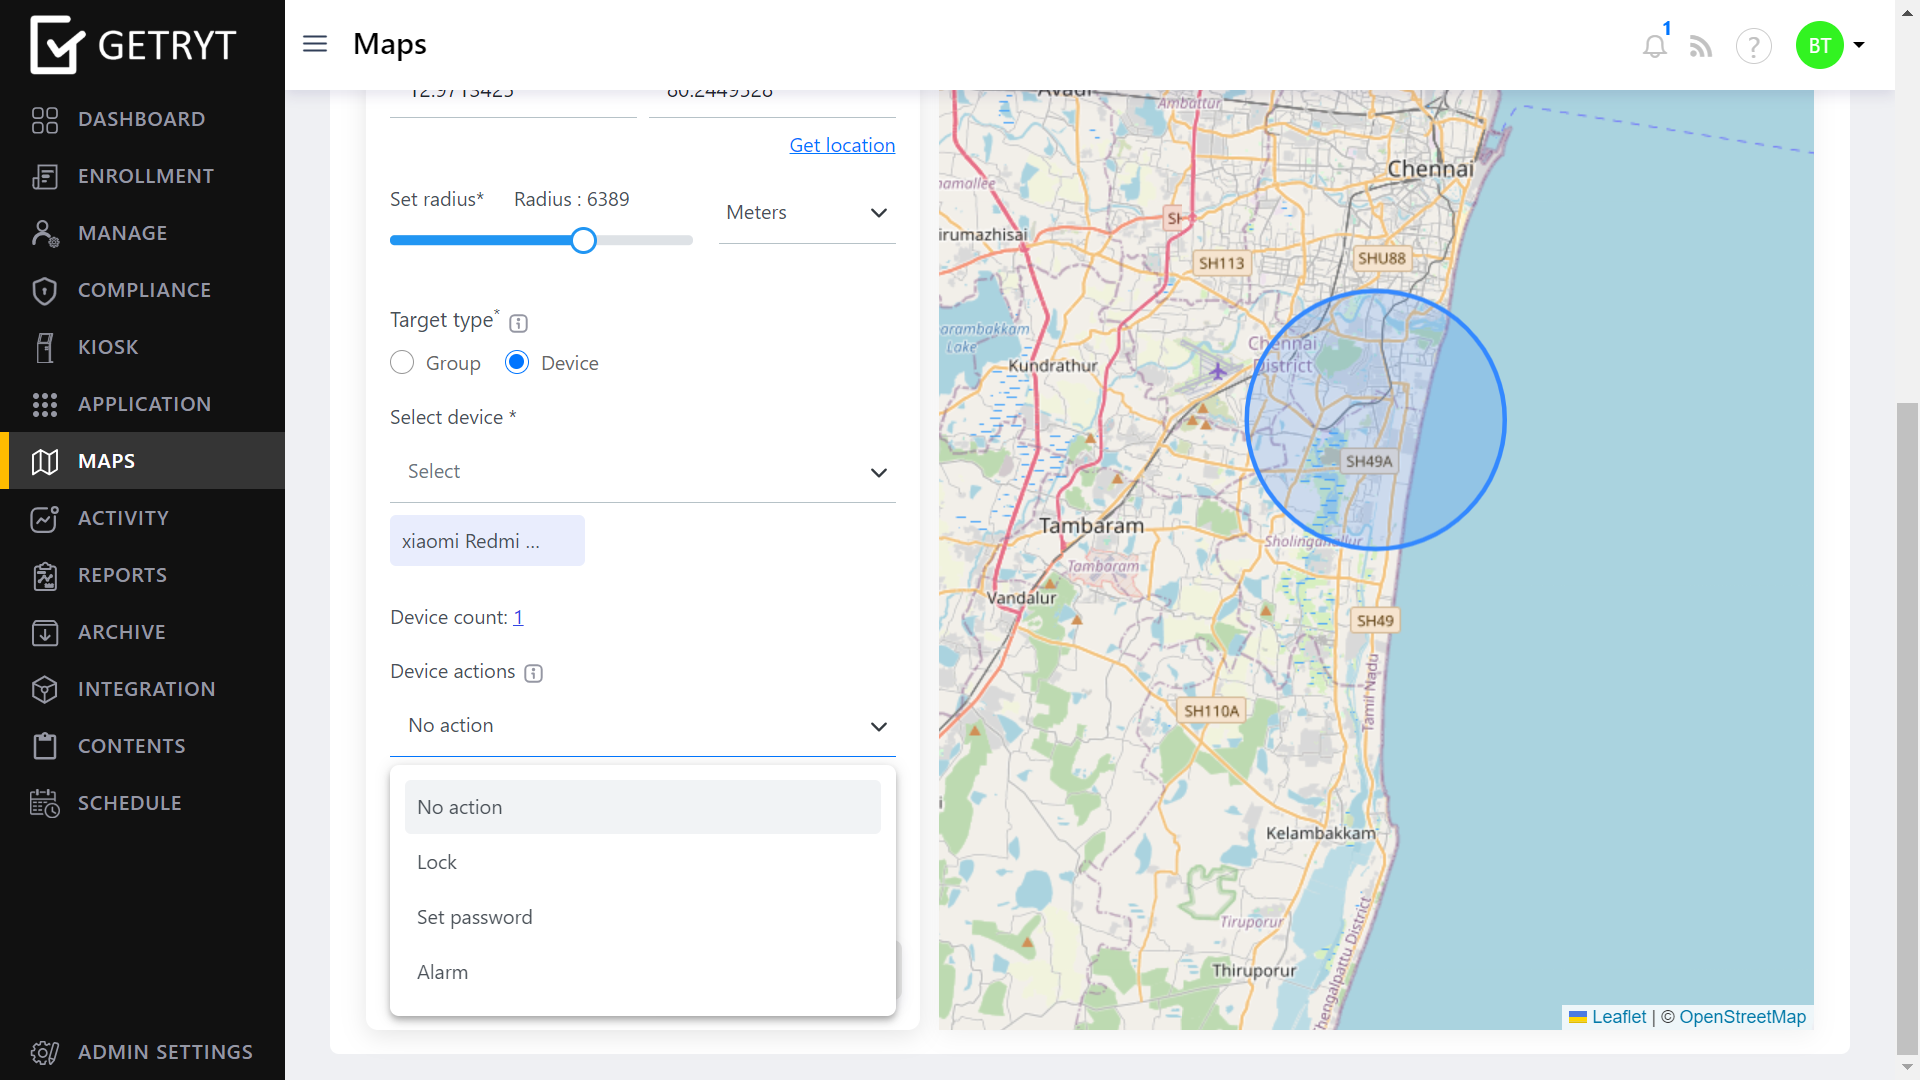Open the RSS feed icon

click(x=1701, y=46)
